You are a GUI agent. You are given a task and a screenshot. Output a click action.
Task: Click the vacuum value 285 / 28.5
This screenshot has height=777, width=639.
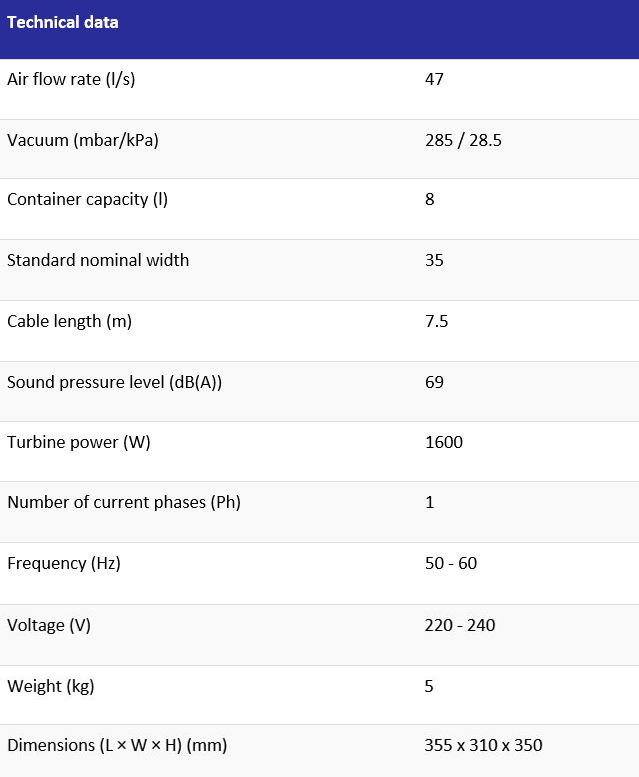(x=463, y=140)
